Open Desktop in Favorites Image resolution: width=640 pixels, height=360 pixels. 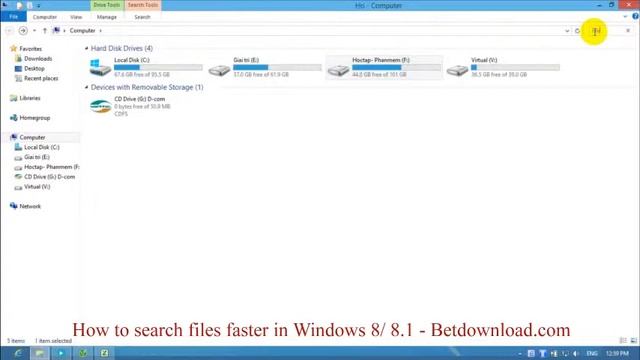(x=34, y=69)
